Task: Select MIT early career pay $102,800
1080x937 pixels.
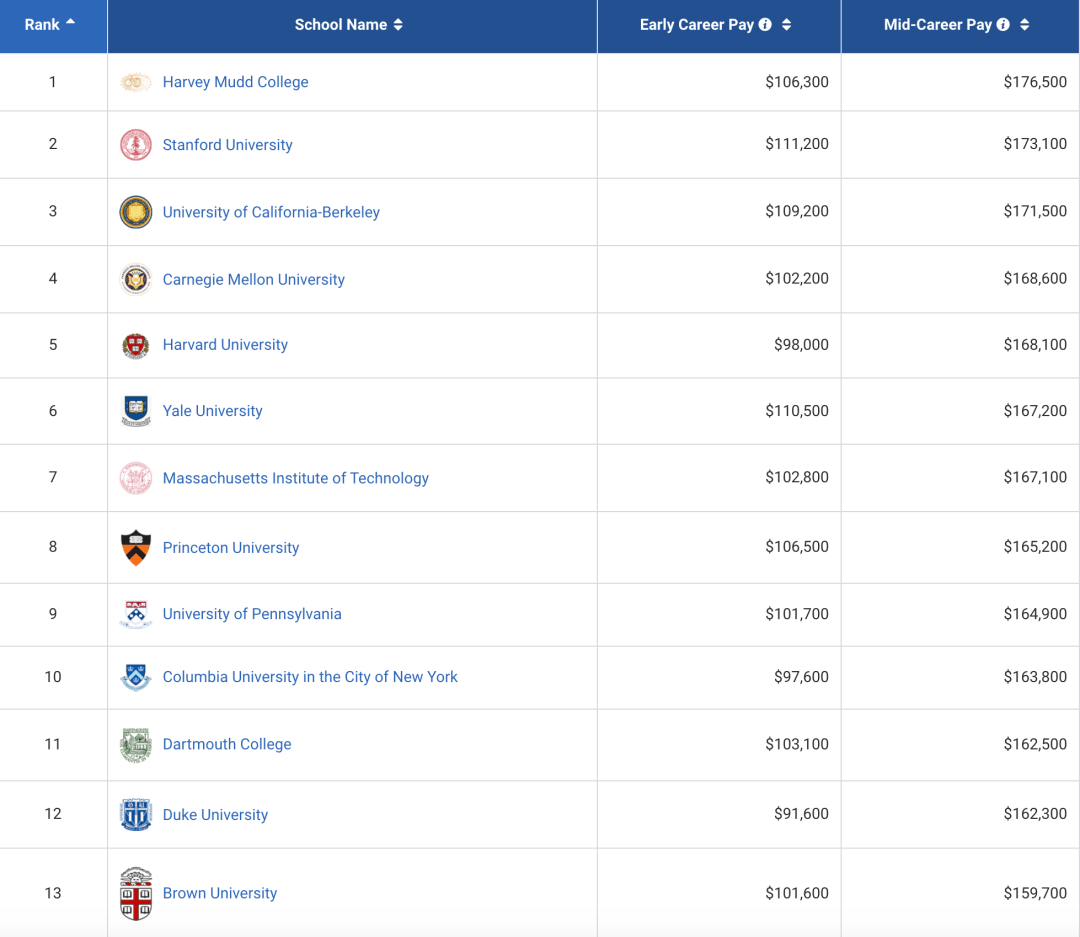Action: [x=797, y=477]
